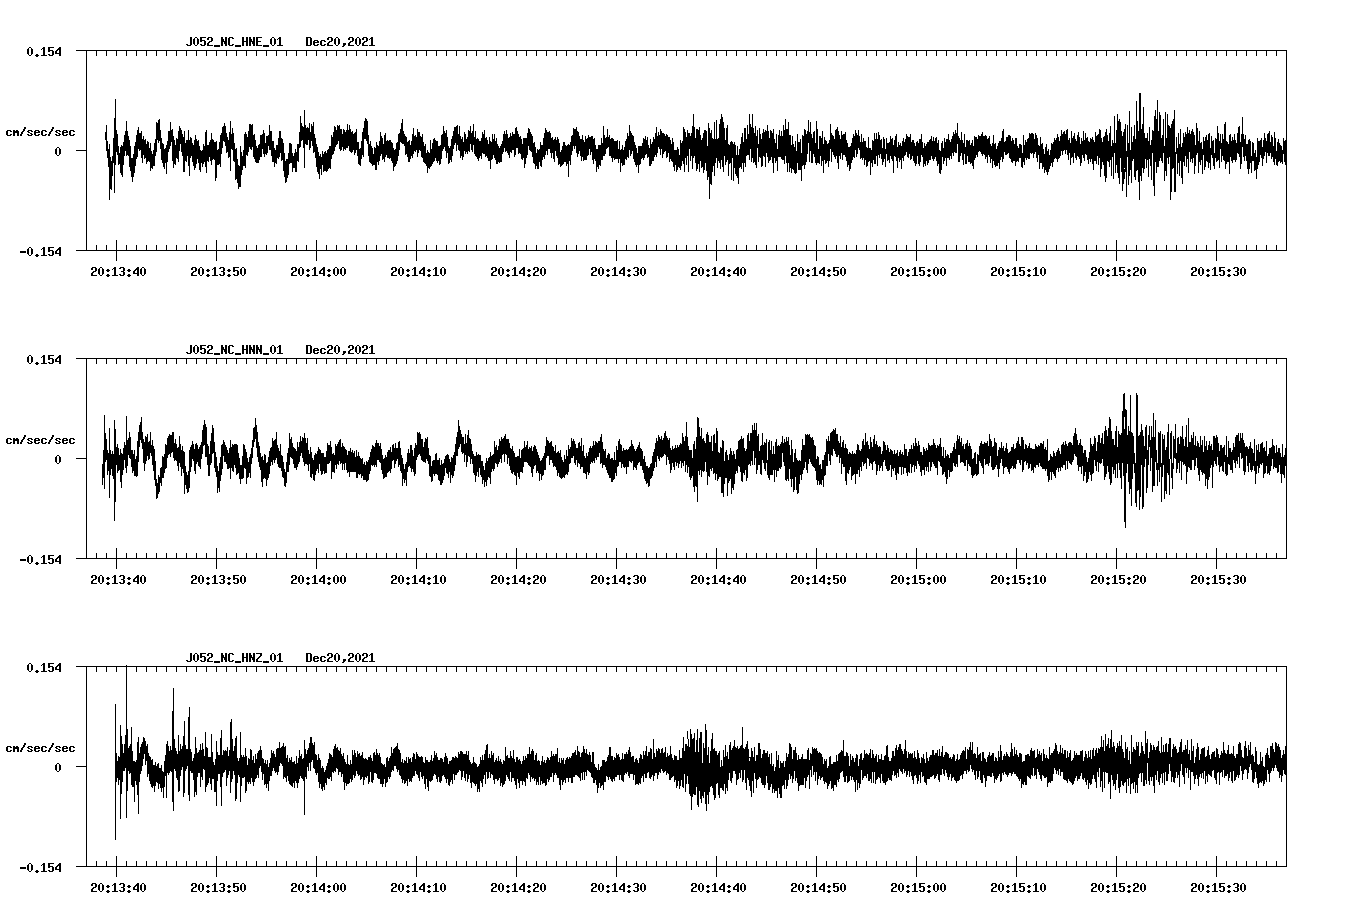
Task: Click 20:15:10 time label under HNN plot
Action: pyautogui.click(x=1018, y=579)
